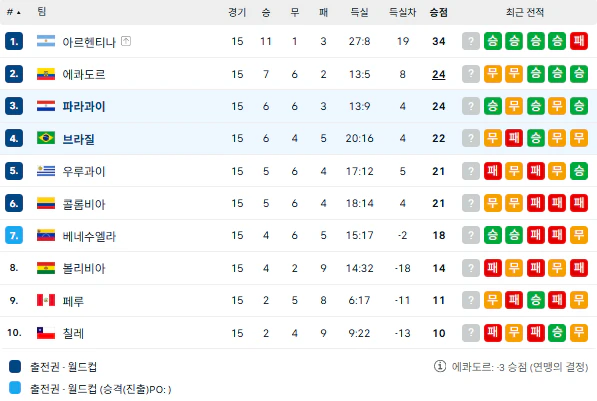Click the promotion arrow icon beside 아르헨티나
Screen dimensions: 597x401
point(126,41)
